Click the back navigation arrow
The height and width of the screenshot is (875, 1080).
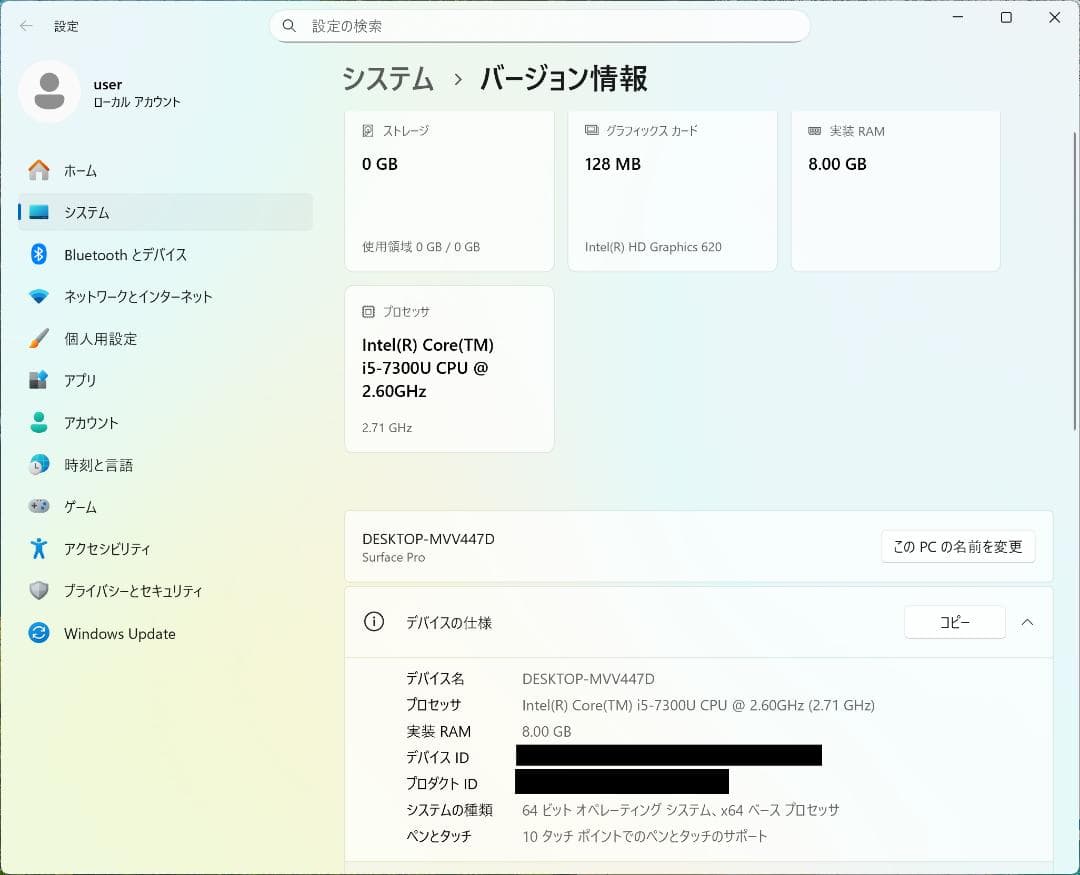click(x=25, y=26)
